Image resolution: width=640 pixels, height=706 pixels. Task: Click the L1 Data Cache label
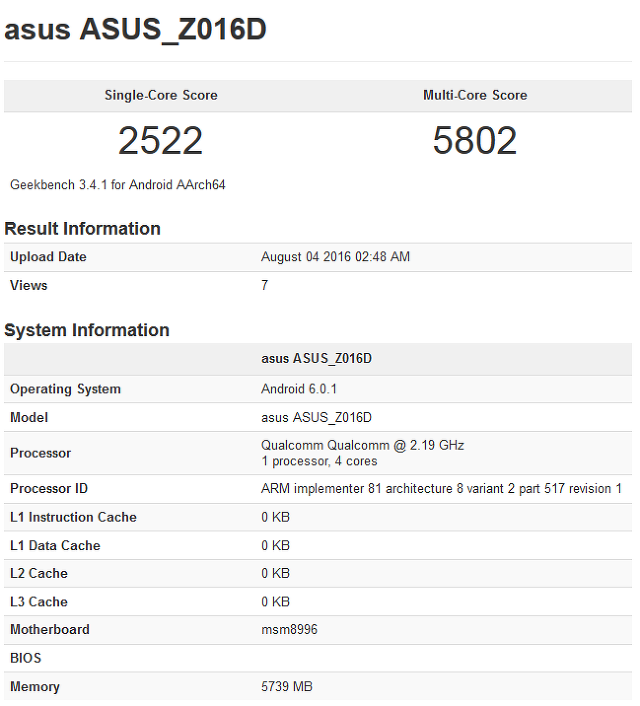55,546
